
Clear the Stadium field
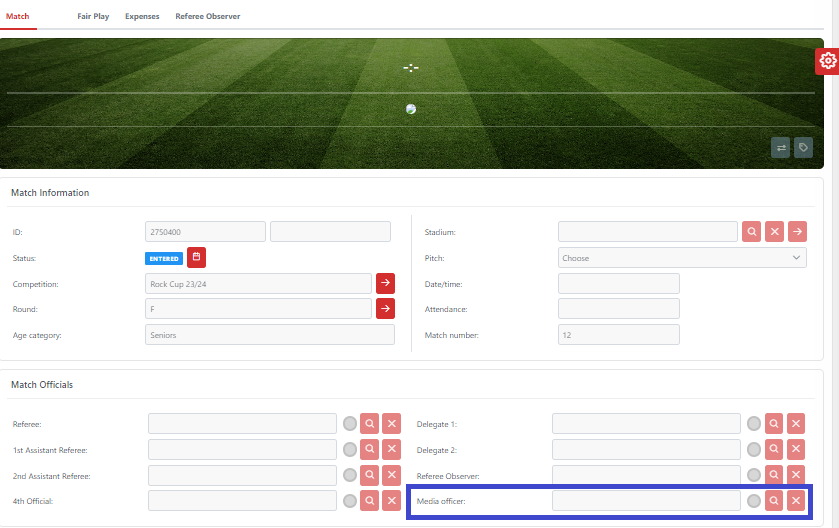[x=774, y=232]
